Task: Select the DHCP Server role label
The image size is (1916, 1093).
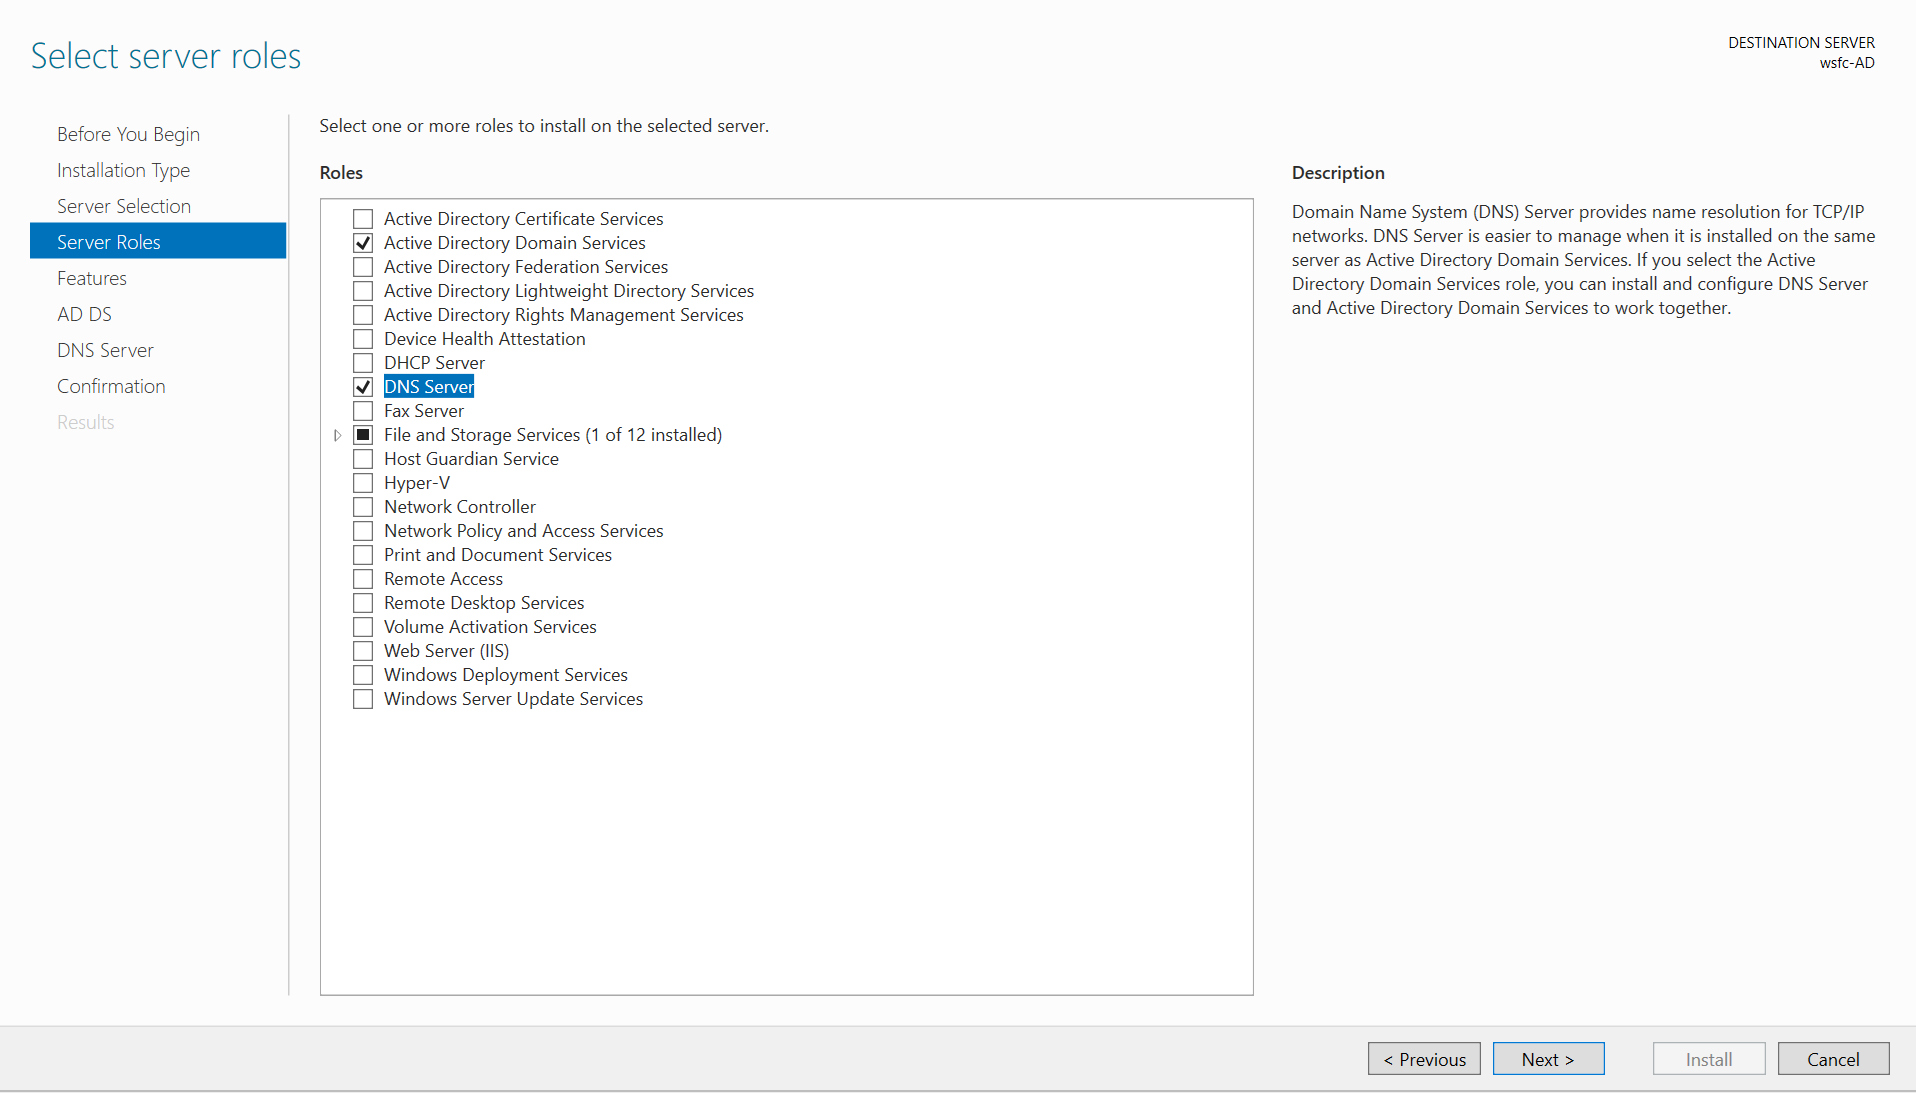Action: click(434, 363)
